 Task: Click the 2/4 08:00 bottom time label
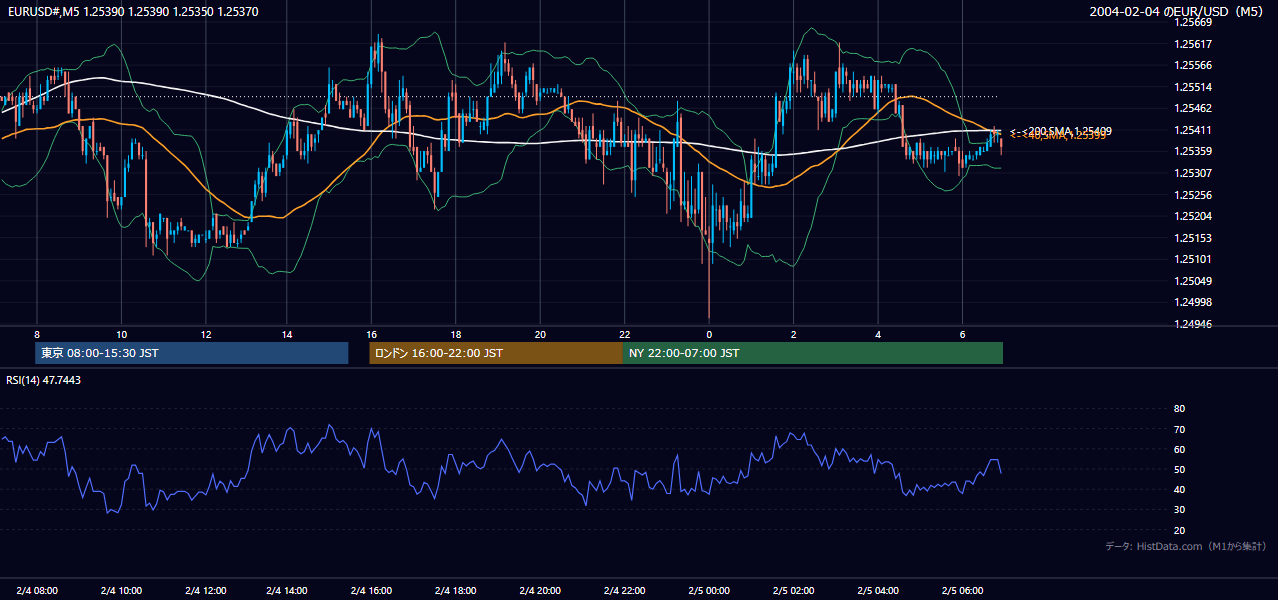(x=37, y=590)
